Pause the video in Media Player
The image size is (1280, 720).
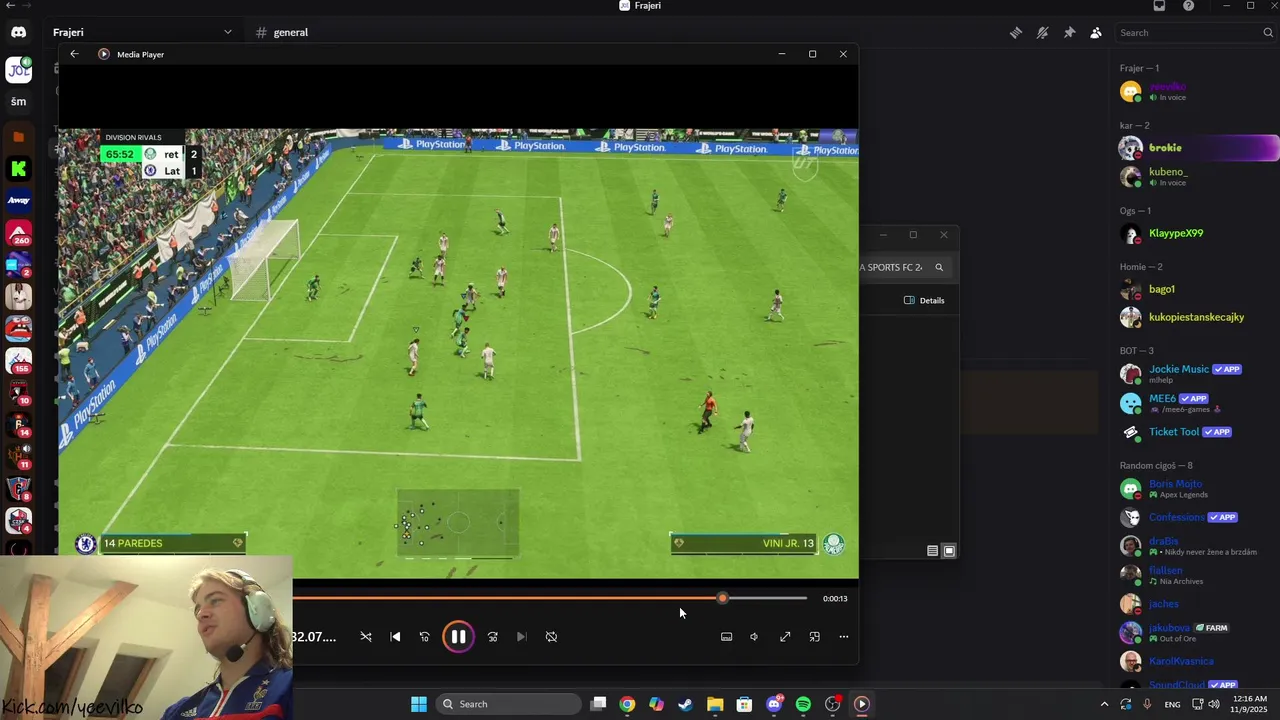pyautogui.click(x=458, y=636)
